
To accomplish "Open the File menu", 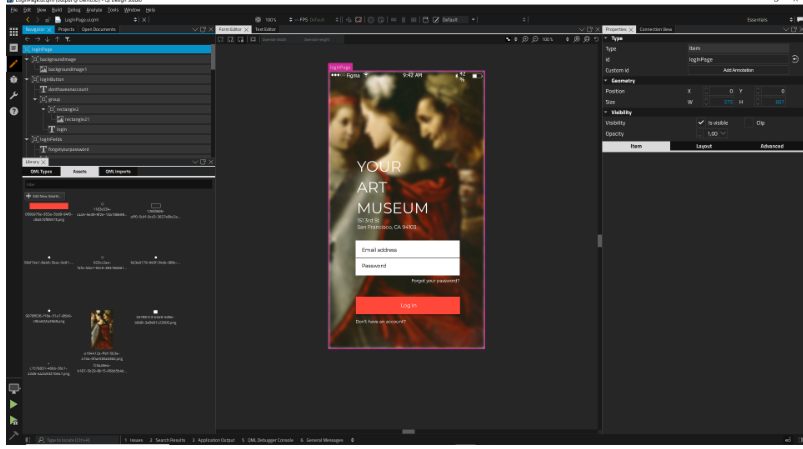I will 14,10.
